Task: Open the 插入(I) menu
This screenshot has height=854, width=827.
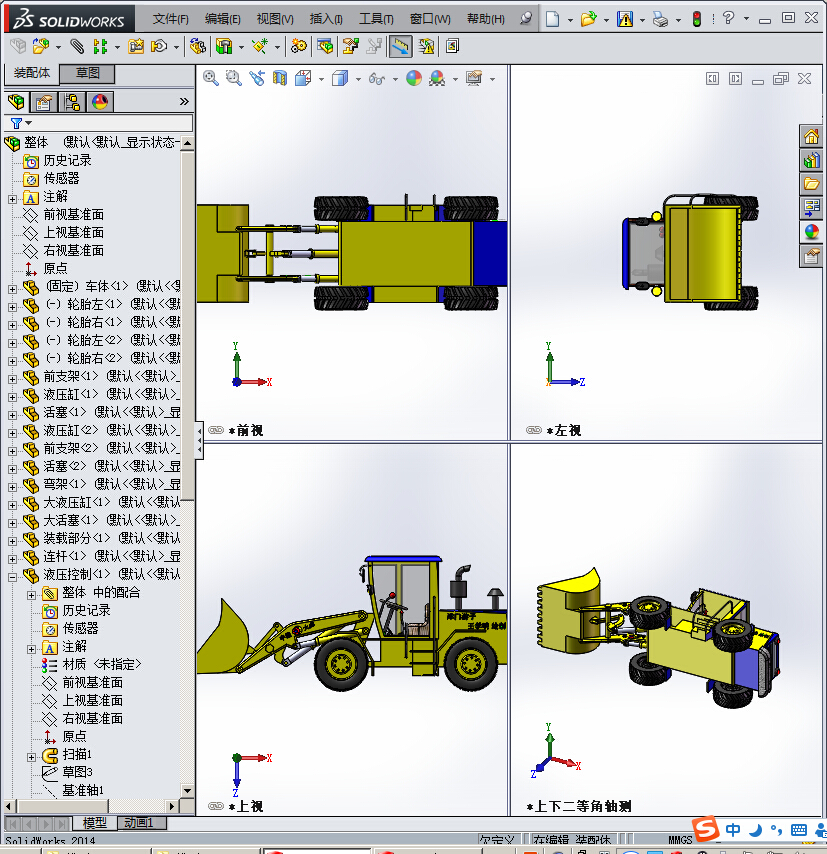Action: [x=326, y=19]
